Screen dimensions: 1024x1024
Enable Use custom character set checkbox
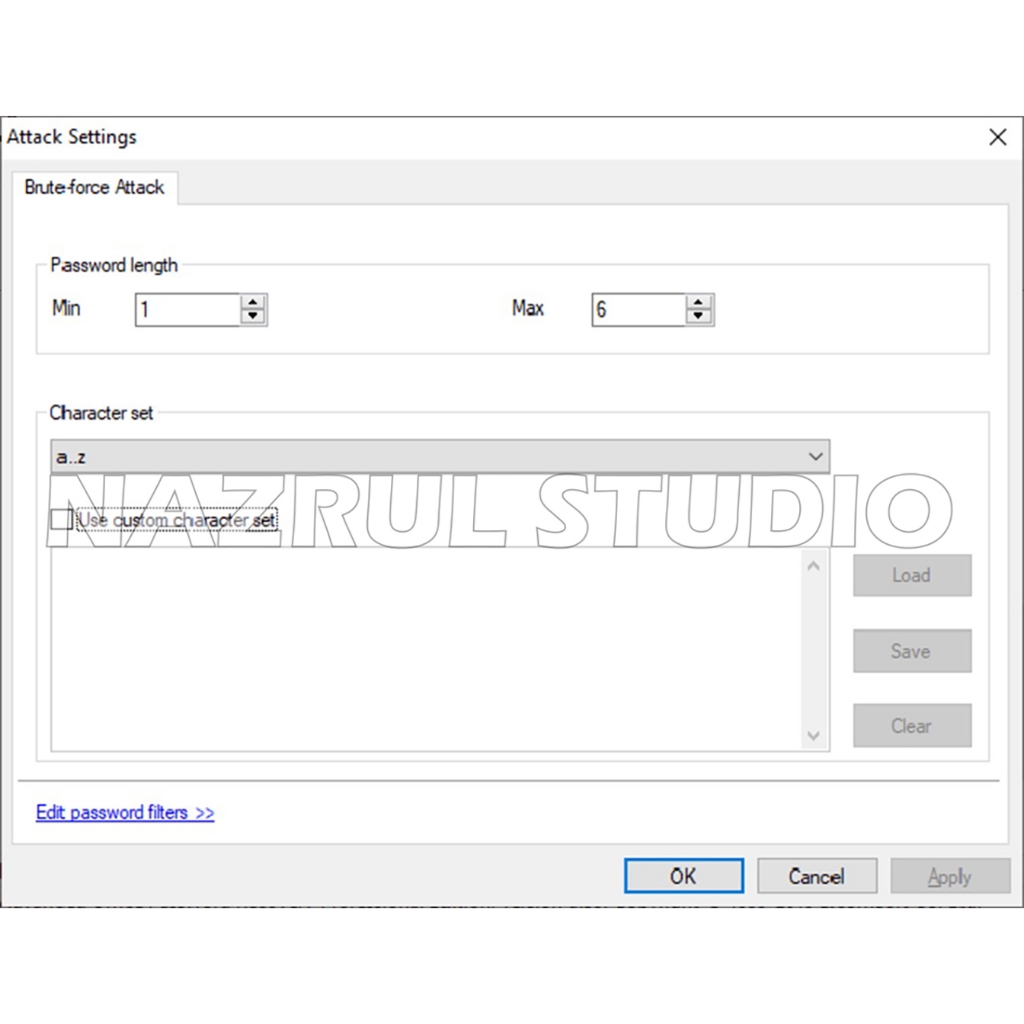(x=61, y=520)
